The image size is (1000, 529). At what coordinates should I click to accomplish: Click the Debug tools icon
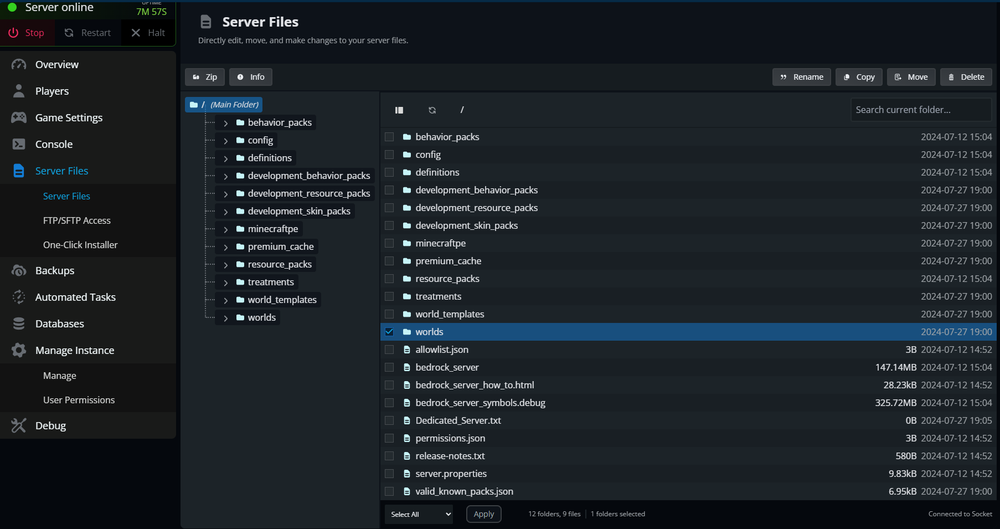(19, 426)
